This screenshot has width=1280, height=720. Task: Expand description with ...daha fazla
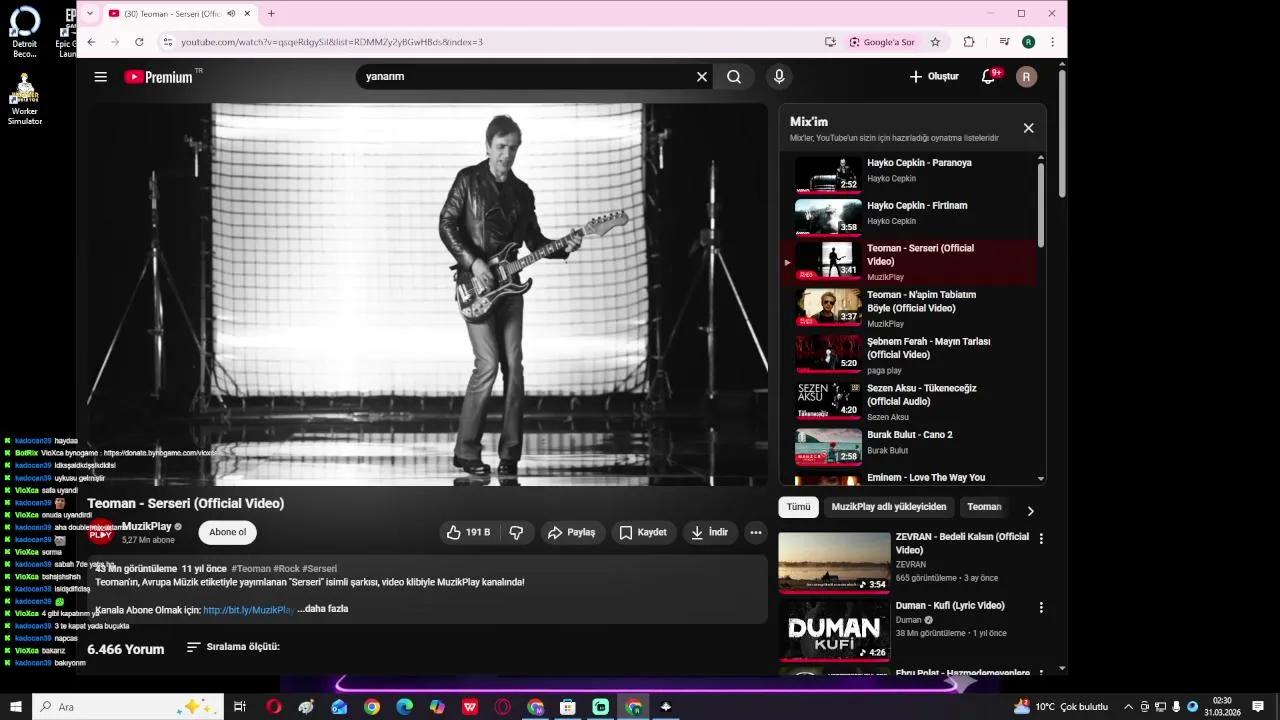click(x=322, y=608)
